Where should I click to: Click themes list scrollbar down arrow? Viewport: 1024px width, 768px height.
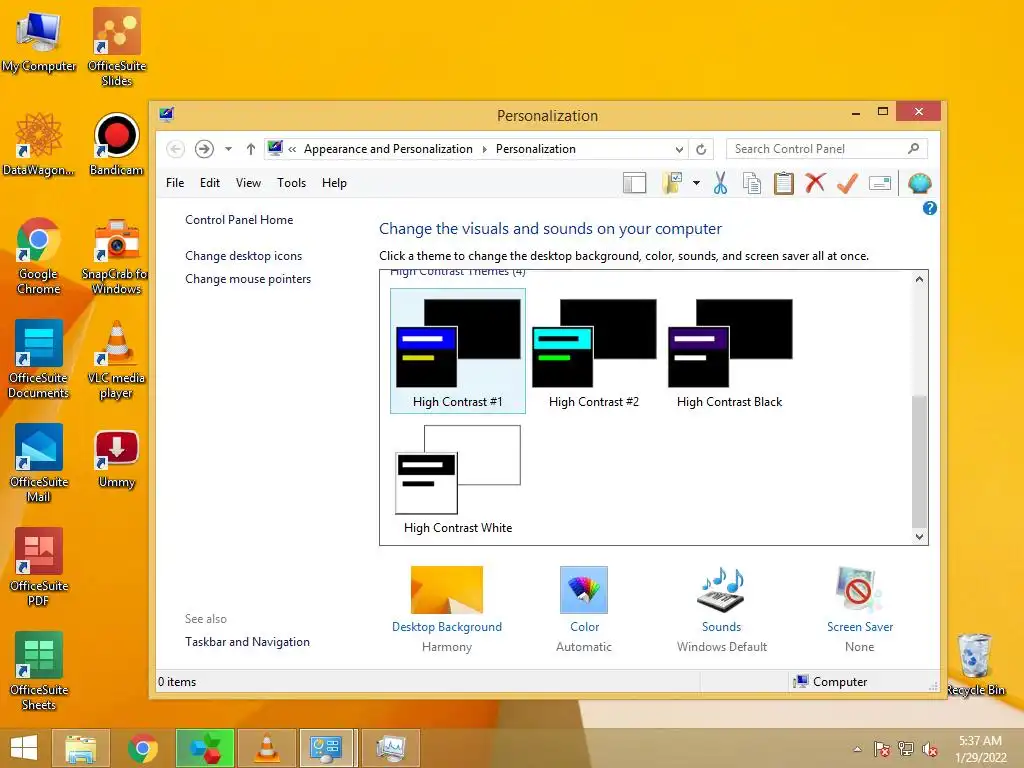pyautogui.click(x=919, y=537)
